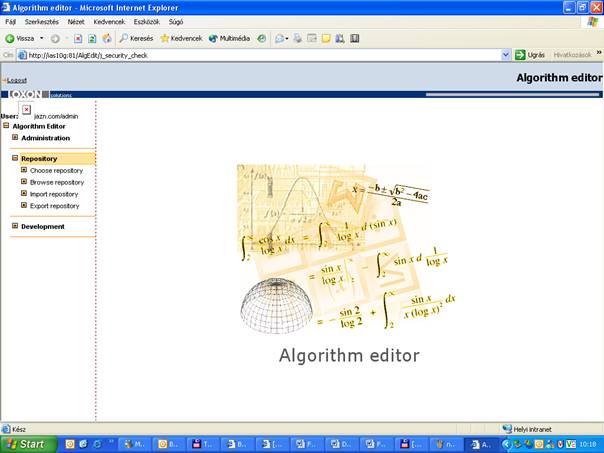Click the icon beside Choose repository

click(23, 170)
